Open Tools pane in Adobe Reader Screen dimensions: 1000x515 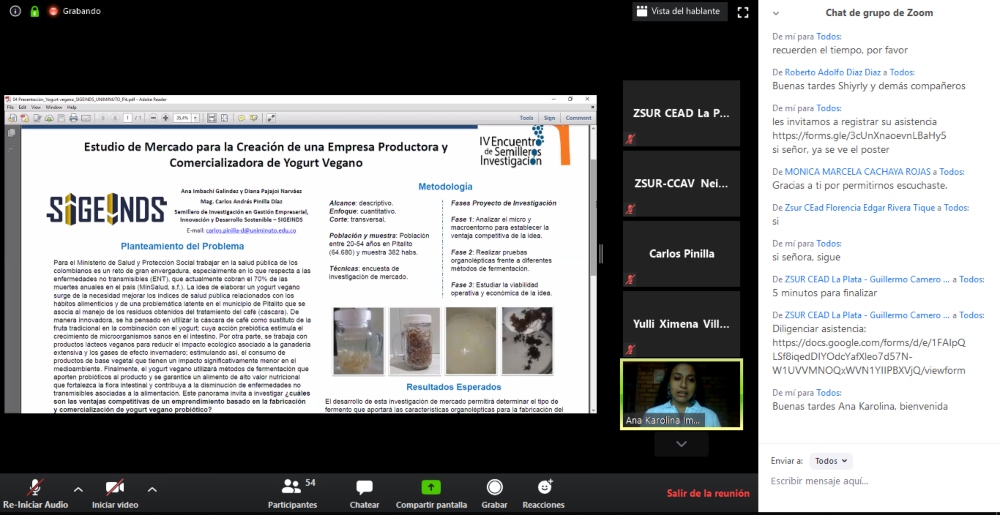526,118
